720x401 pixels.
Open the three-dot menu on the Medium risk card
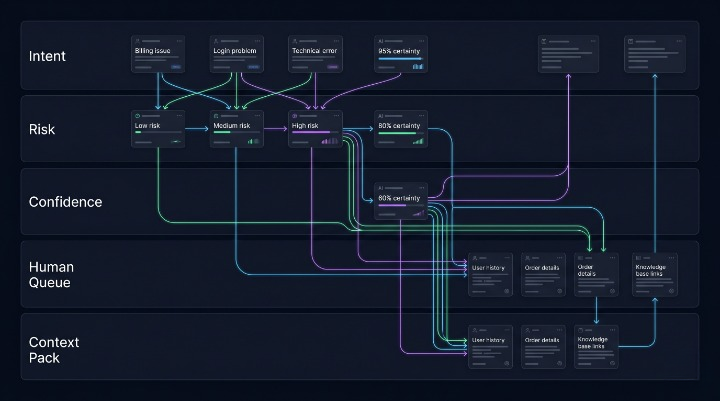pyautogui.click(x=258, y=116)
